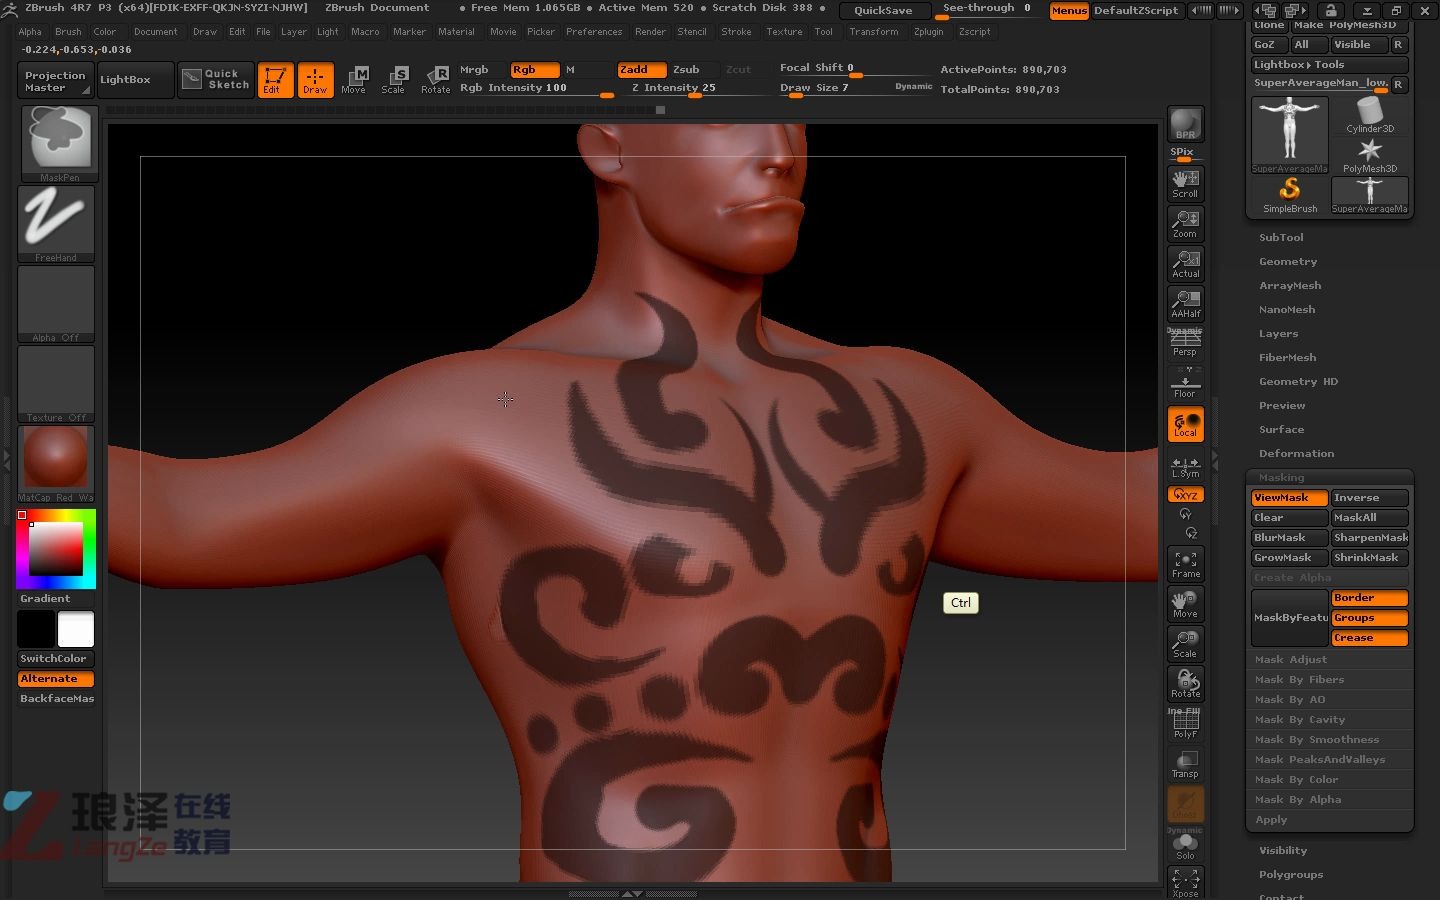
Task: Expand the Polygroups section
Action: pyautogui.click(x=1291, y=875)
